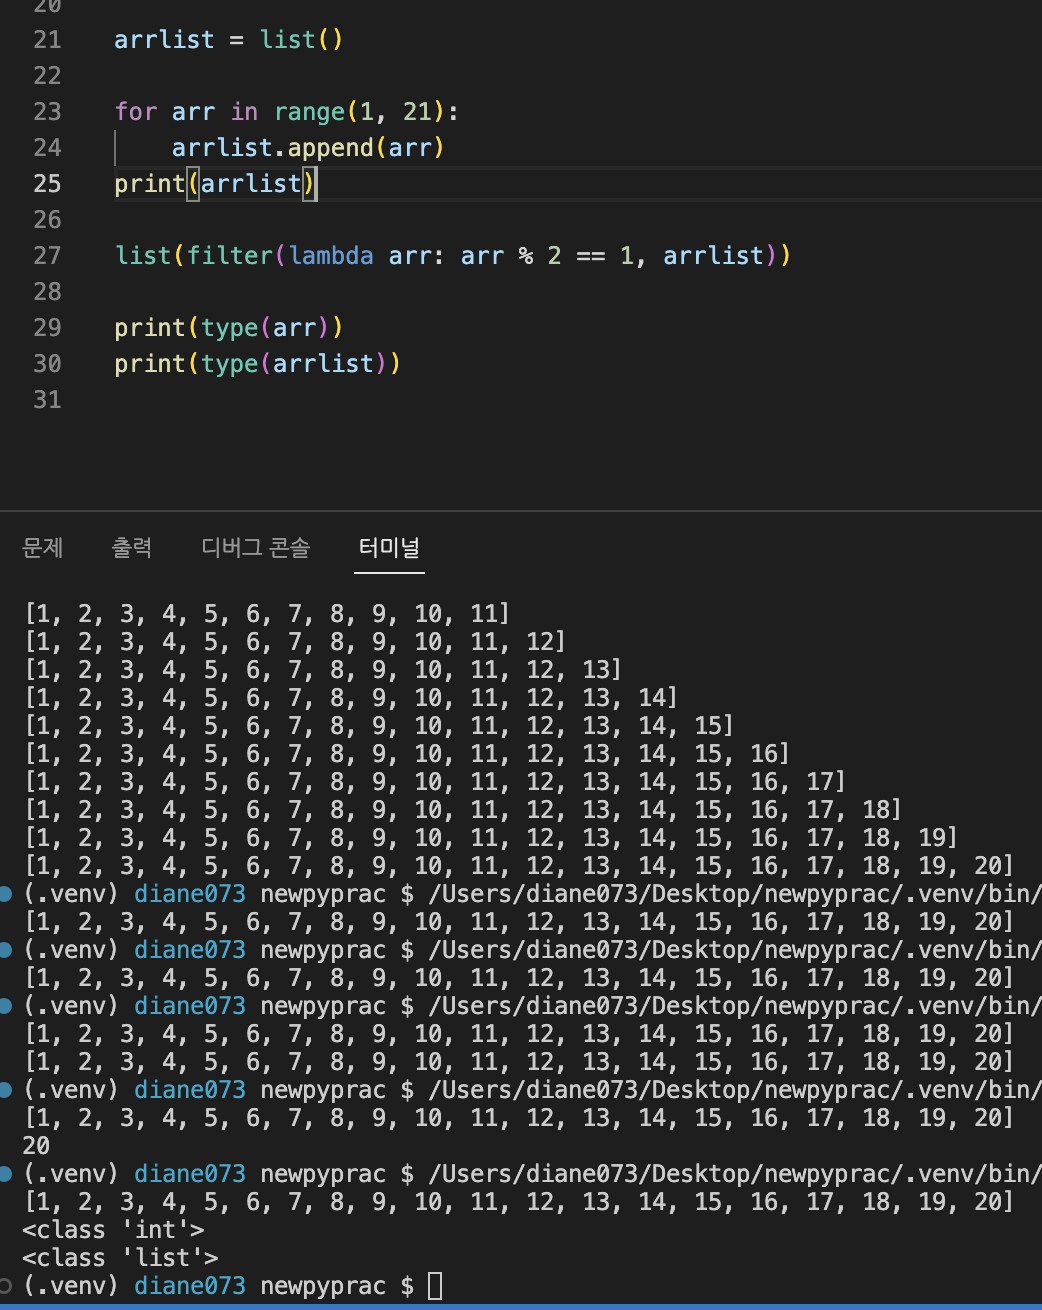Select line number 30 in the gutter
This screenshot has width=1042, height=1310.
coord(47,364)
